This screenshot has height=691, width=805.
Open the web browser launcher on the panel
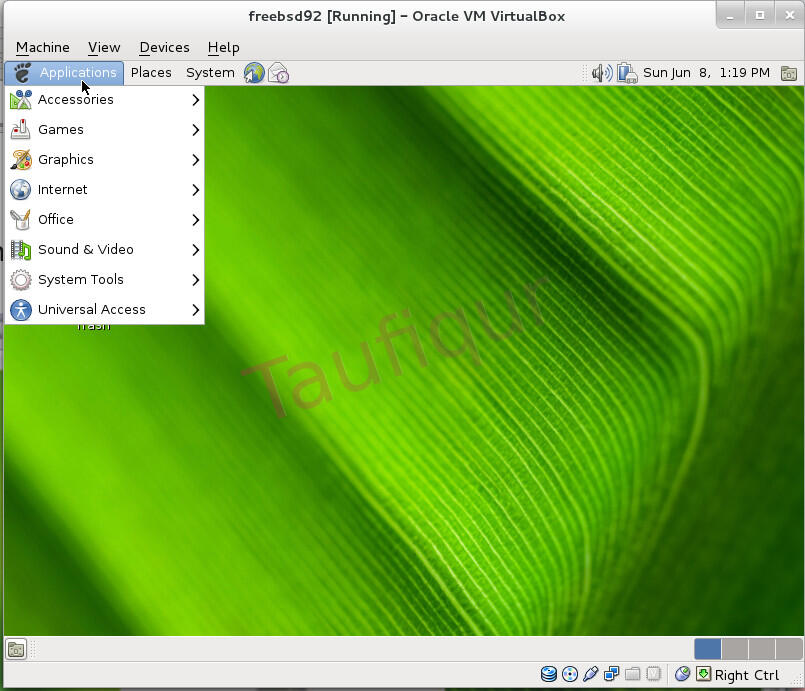point(254,72)
